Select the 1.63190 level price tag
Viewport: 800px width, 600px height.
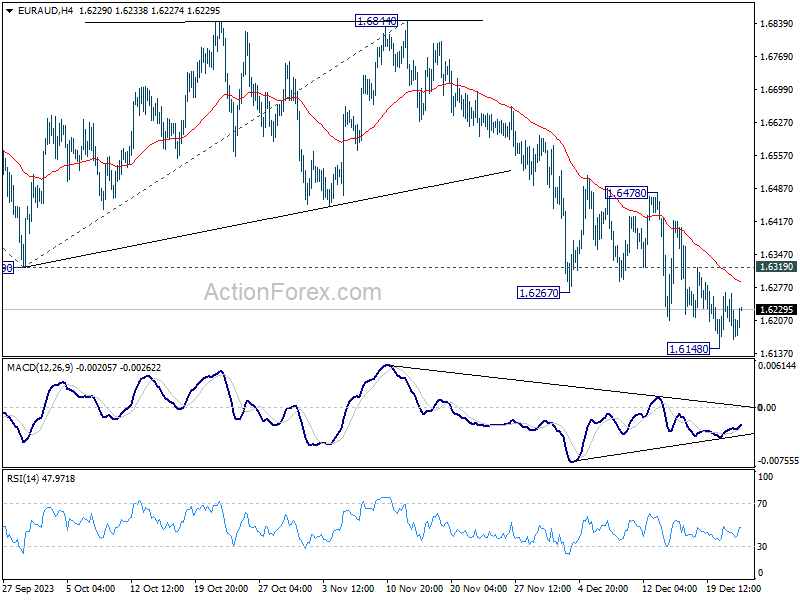[777, 267]
